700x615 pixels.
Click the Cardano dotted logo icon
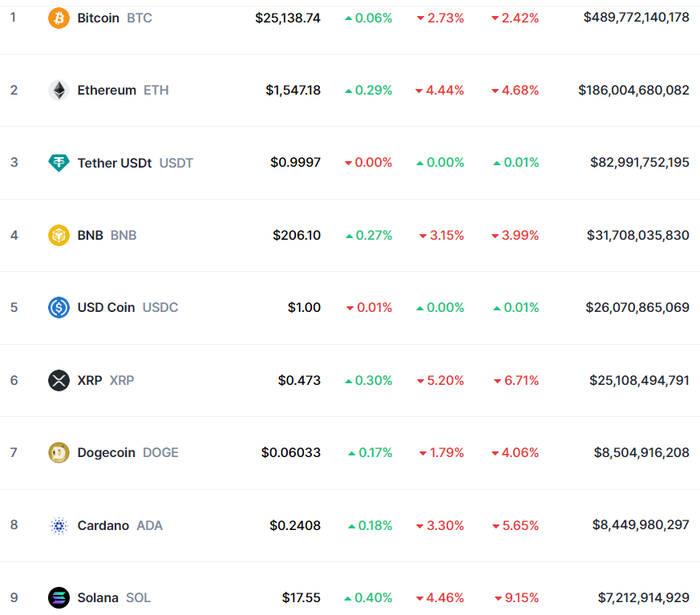point(58,525)
